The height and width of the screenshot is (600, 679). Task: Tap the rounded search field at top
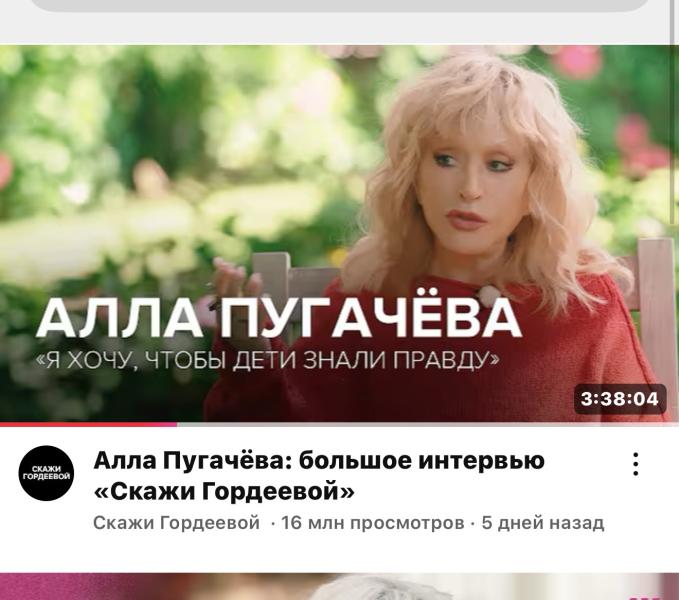pyautogui.click(x=340, y=4)
